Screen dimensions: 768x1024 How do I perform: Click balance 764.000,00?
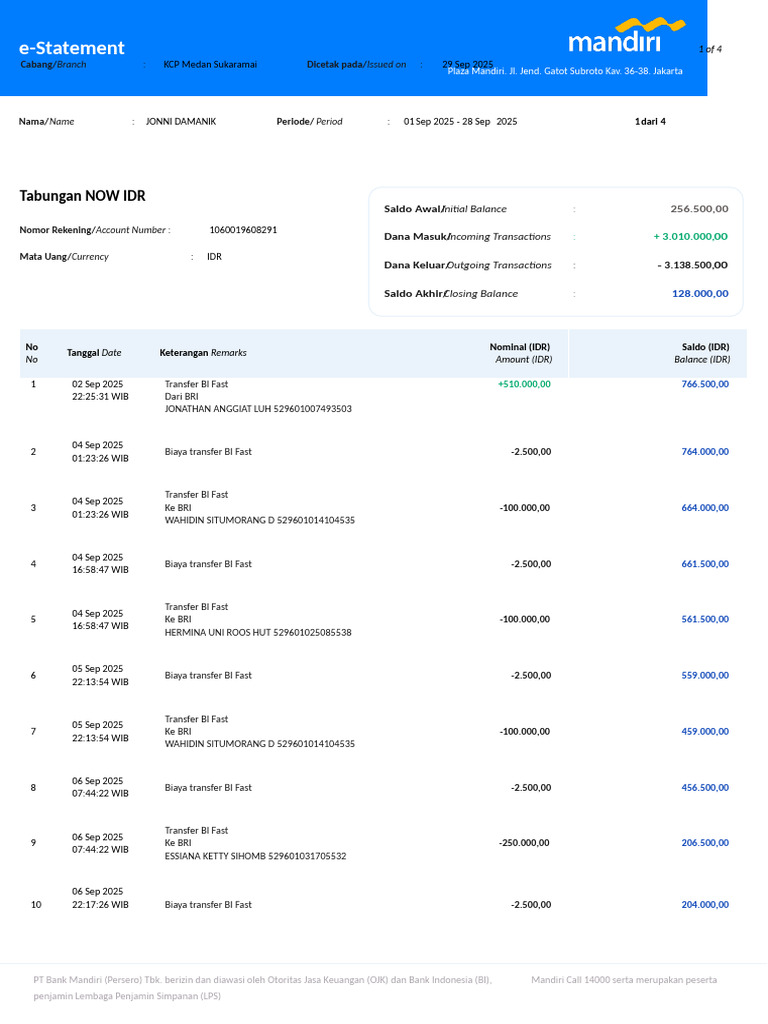click(705, 451)
